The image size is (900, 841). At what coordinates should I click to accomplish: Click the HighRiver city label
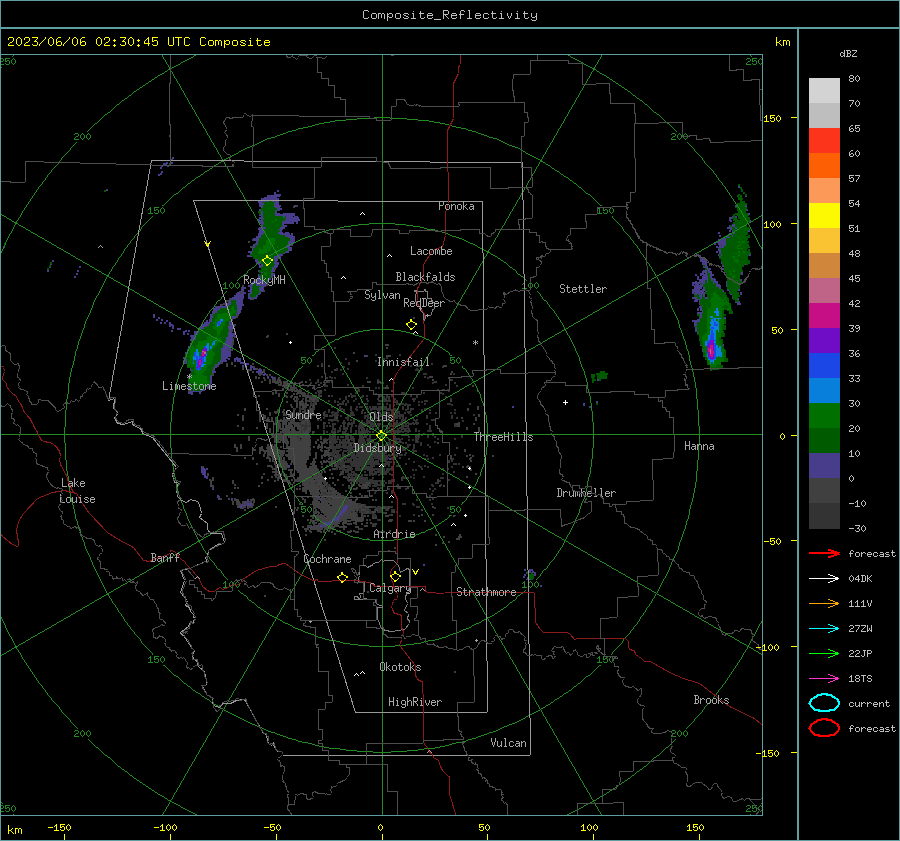[415, 702]
